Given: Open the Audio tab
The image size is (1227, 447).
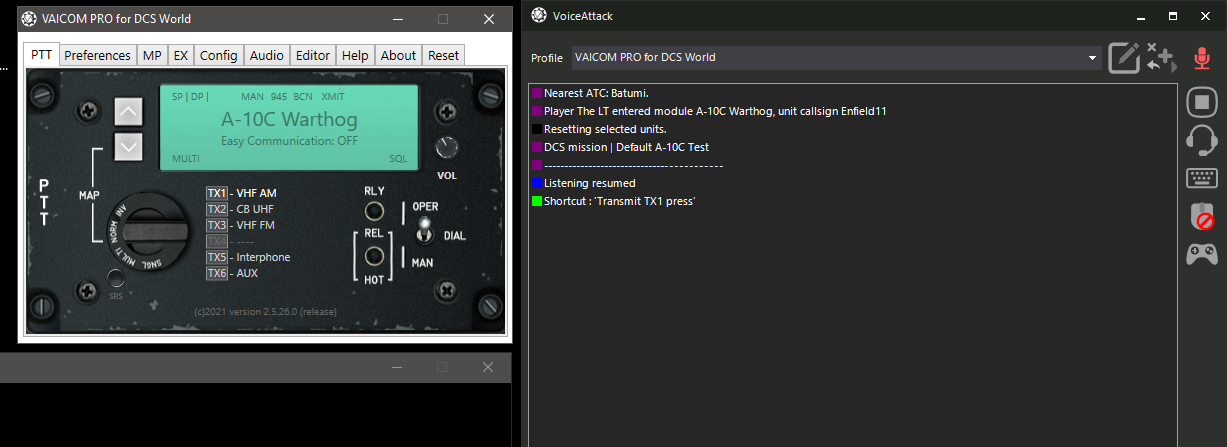Looking at the screenshot, I should coord(267,56).
